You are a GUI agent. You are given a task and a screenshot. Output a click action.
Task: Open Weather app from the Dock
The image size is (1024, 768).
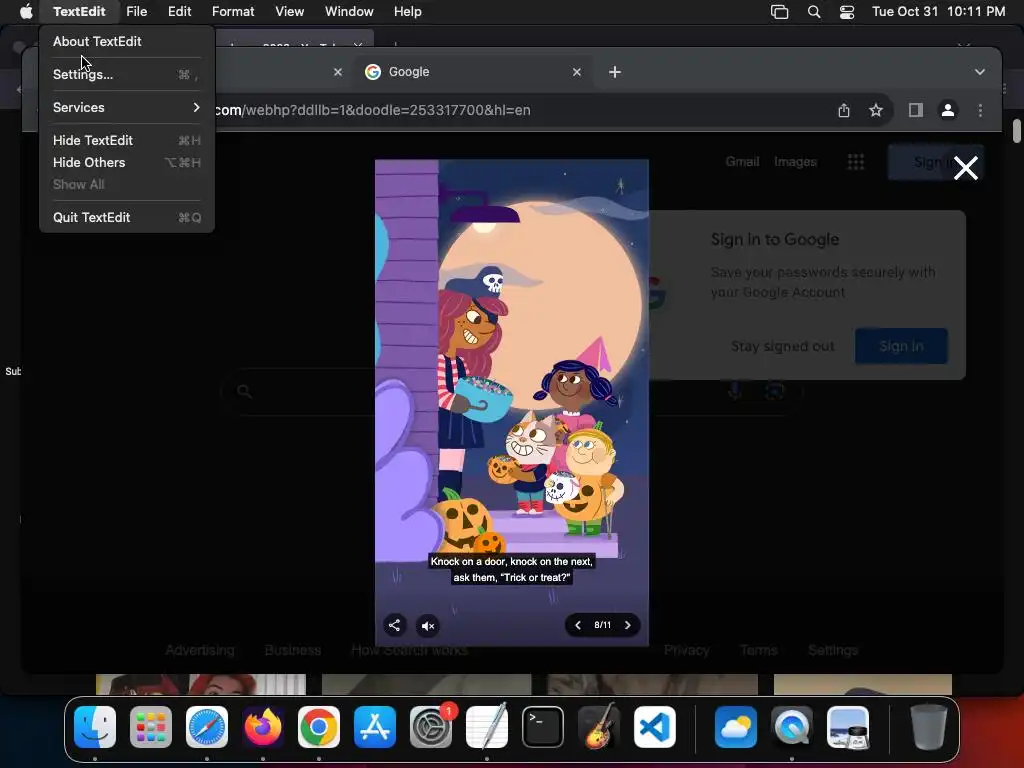click(x=736, y=727)
